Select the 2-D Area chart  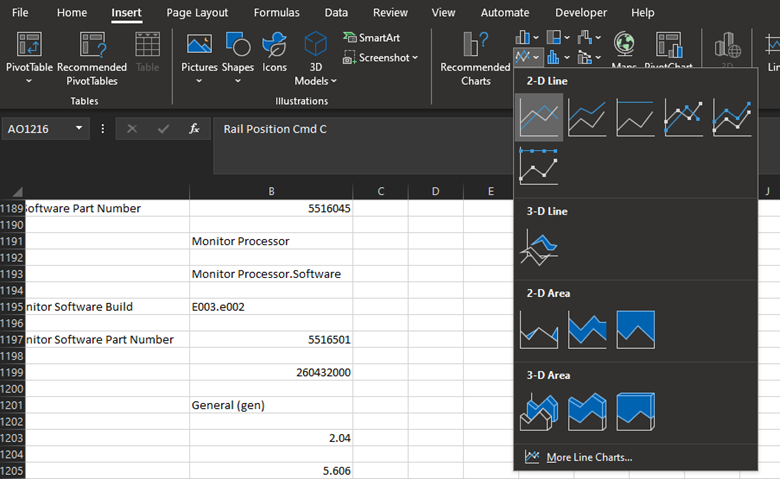pyautogui.click(x=540, y=329)
